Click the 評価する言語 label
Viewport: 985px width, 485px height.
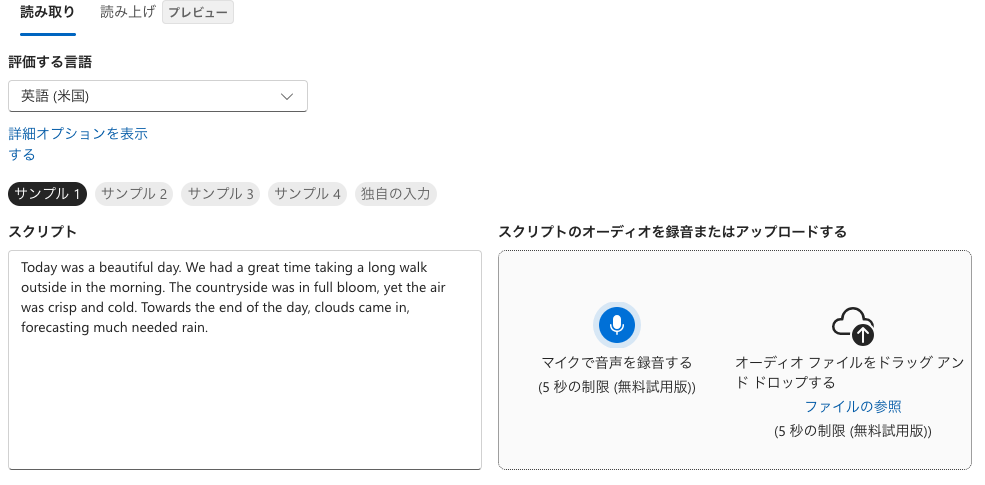[50, 62]
